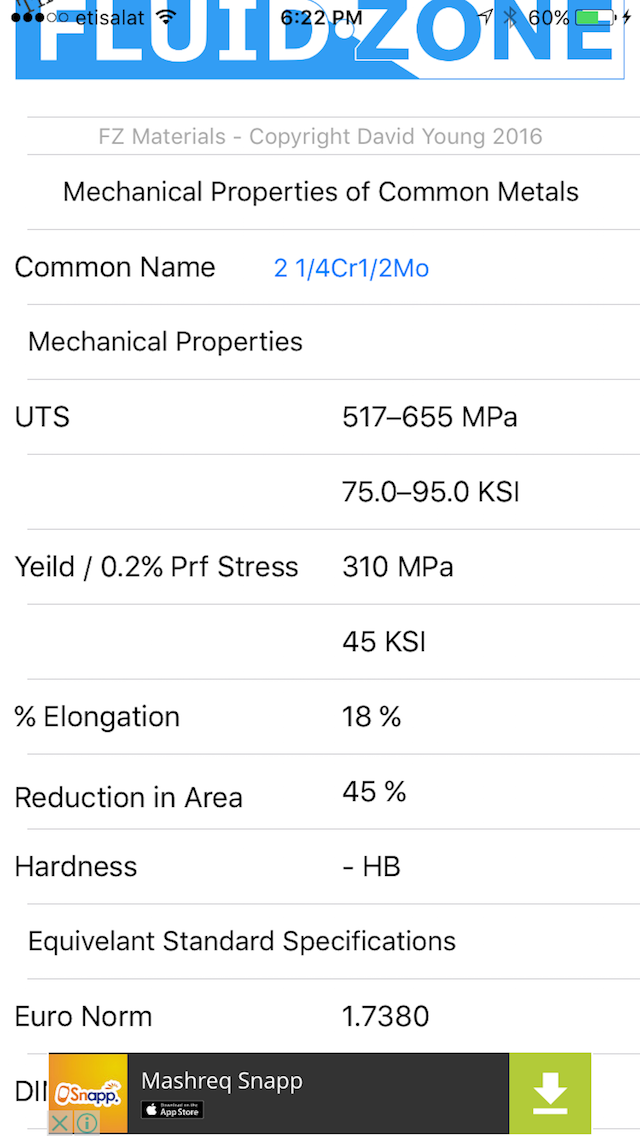Close the ad with the X icon
Image resolution: width=640 pixels, height=1136 pixels.
[x=61, y=1122]
